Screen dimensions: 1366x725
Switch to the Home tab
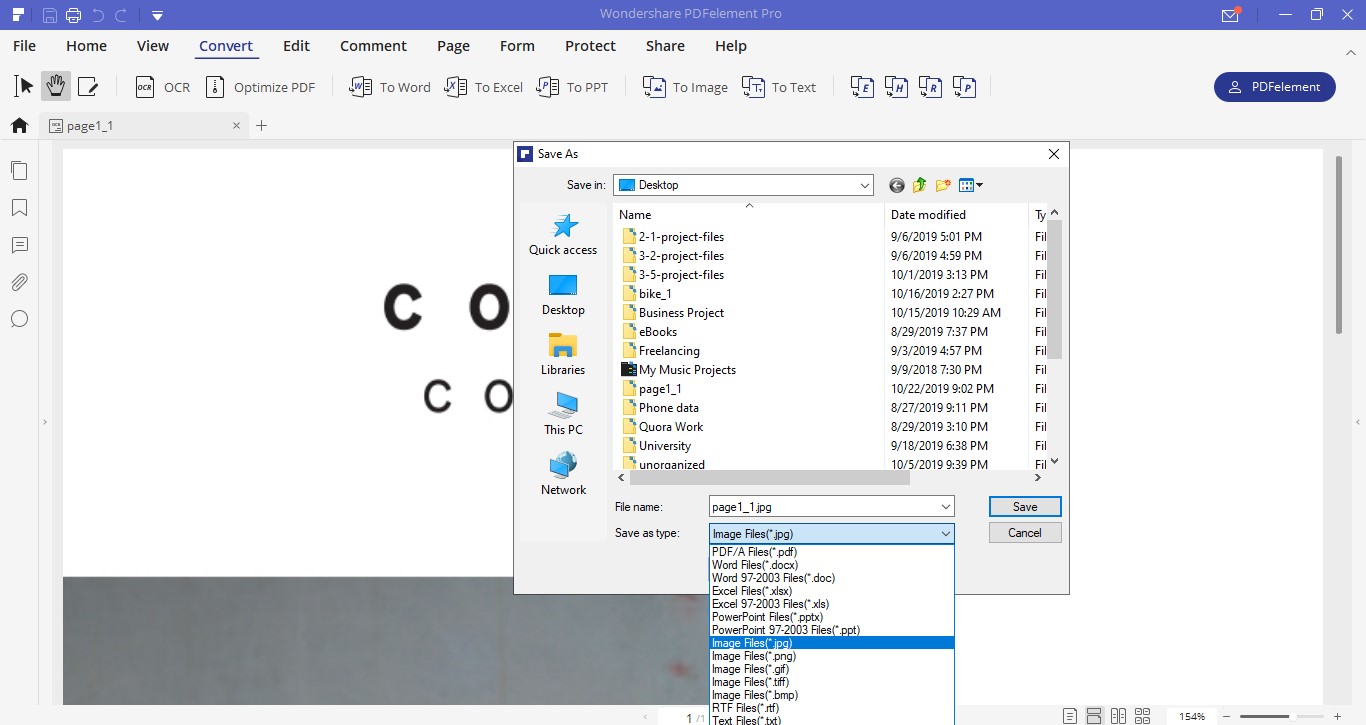(86, 46)
